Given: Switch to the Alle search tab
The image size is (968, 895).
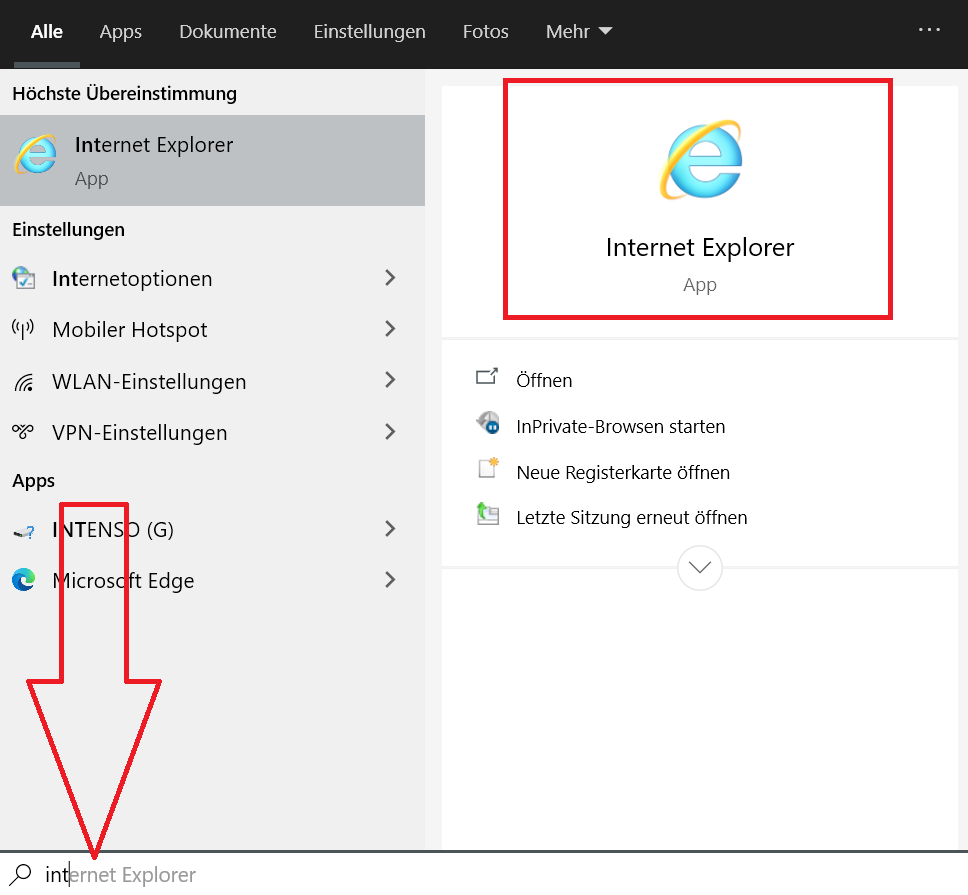Looking at the screenshot, I should coord(47,31).
